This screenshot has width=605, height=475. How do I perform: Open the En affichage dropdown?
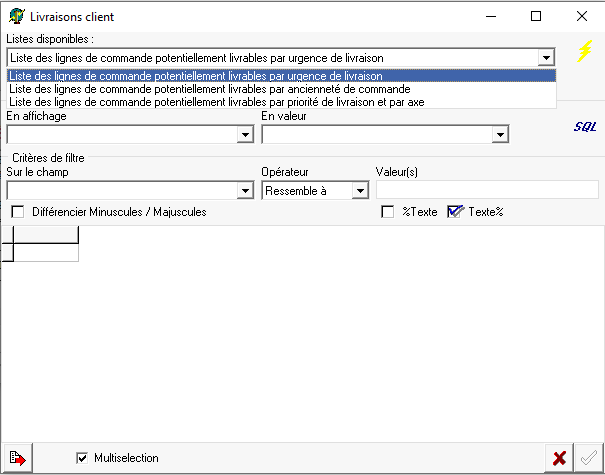[244, 134]
